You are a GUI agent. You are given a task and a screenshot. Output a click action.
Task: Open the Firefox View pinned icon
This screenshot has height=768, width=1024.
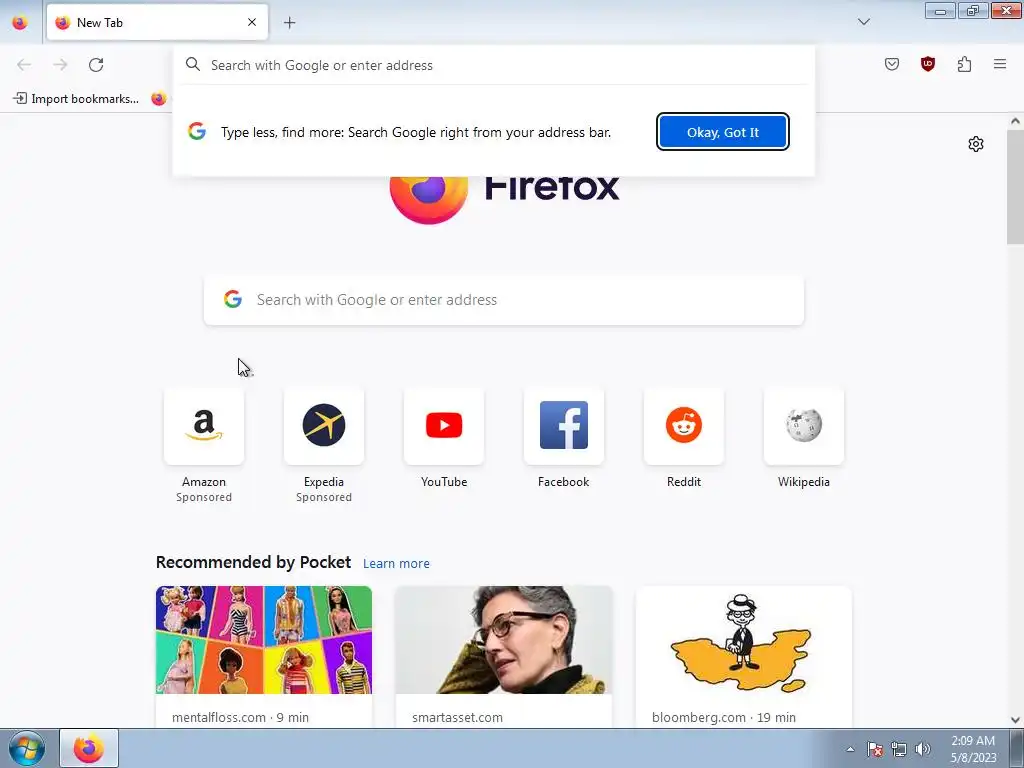coord(20,22)
